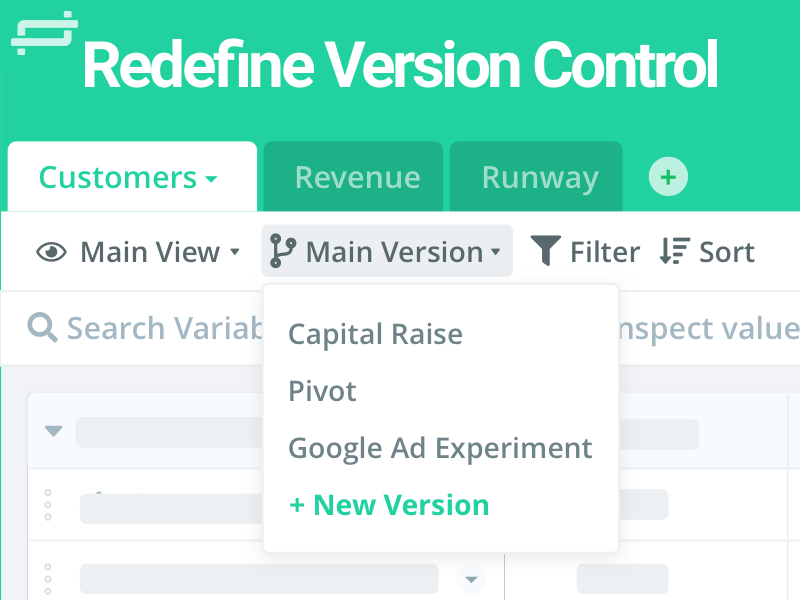Choose the Google Ad Experiment version
This screenshot has width=800, height=600.
coord(440,448)
